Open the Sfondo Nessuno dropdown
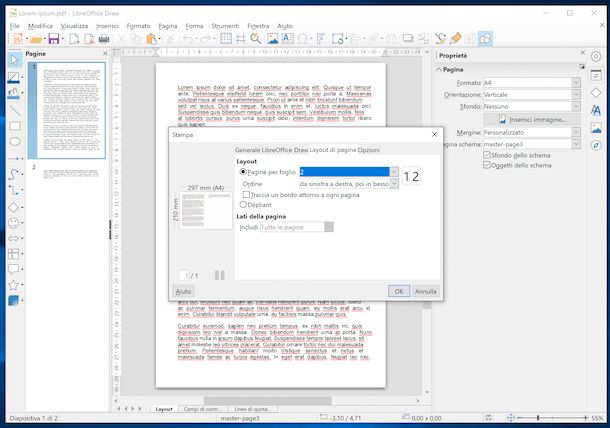This screenshot has width=610, height=428. coord(576,106)
